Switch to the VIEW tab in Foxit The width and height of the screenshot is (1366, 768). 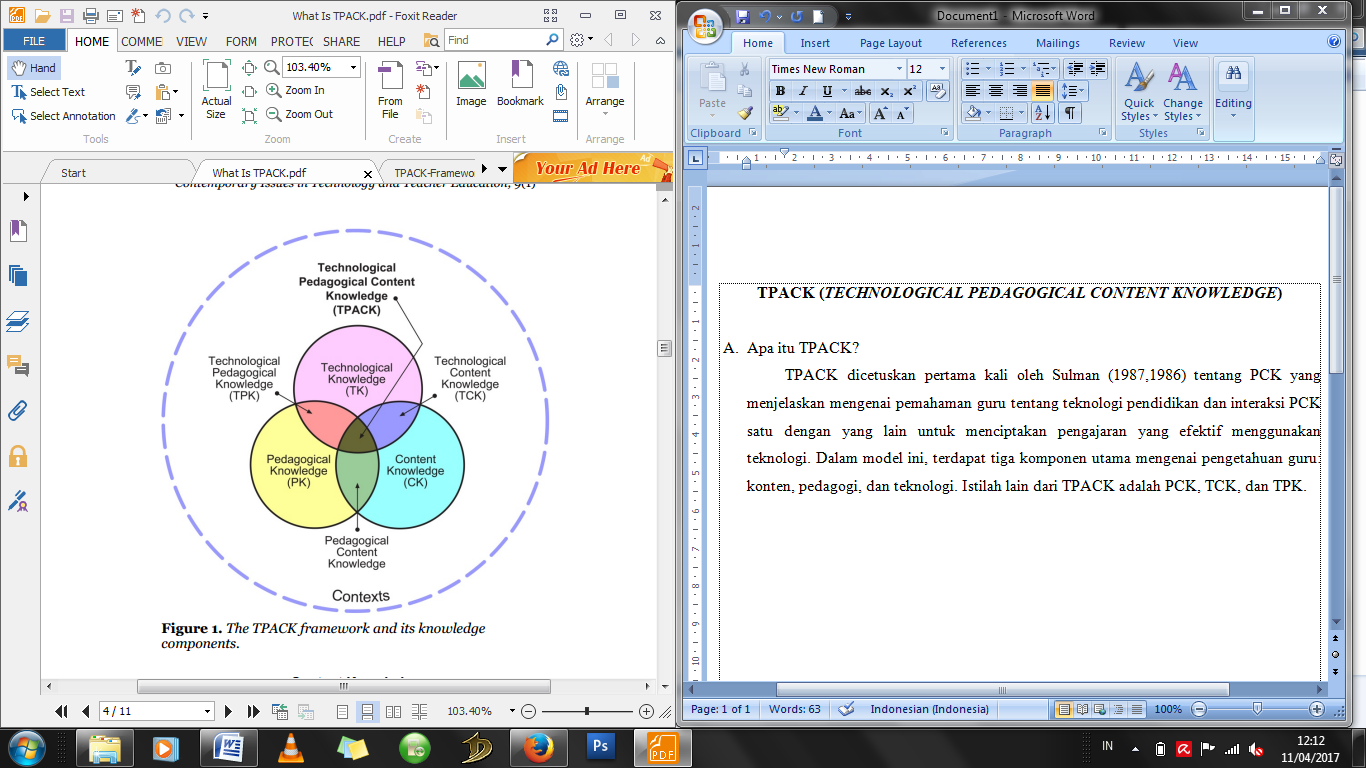[x=191, y=41]
